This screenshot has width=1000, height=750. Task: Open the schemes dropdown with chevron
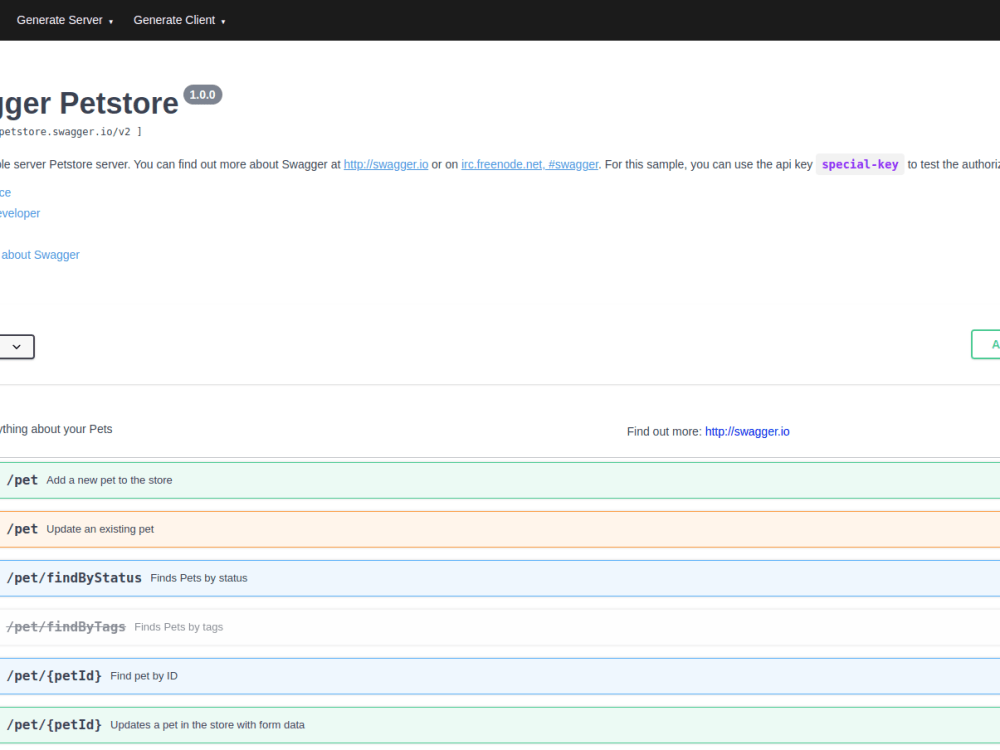17,347
